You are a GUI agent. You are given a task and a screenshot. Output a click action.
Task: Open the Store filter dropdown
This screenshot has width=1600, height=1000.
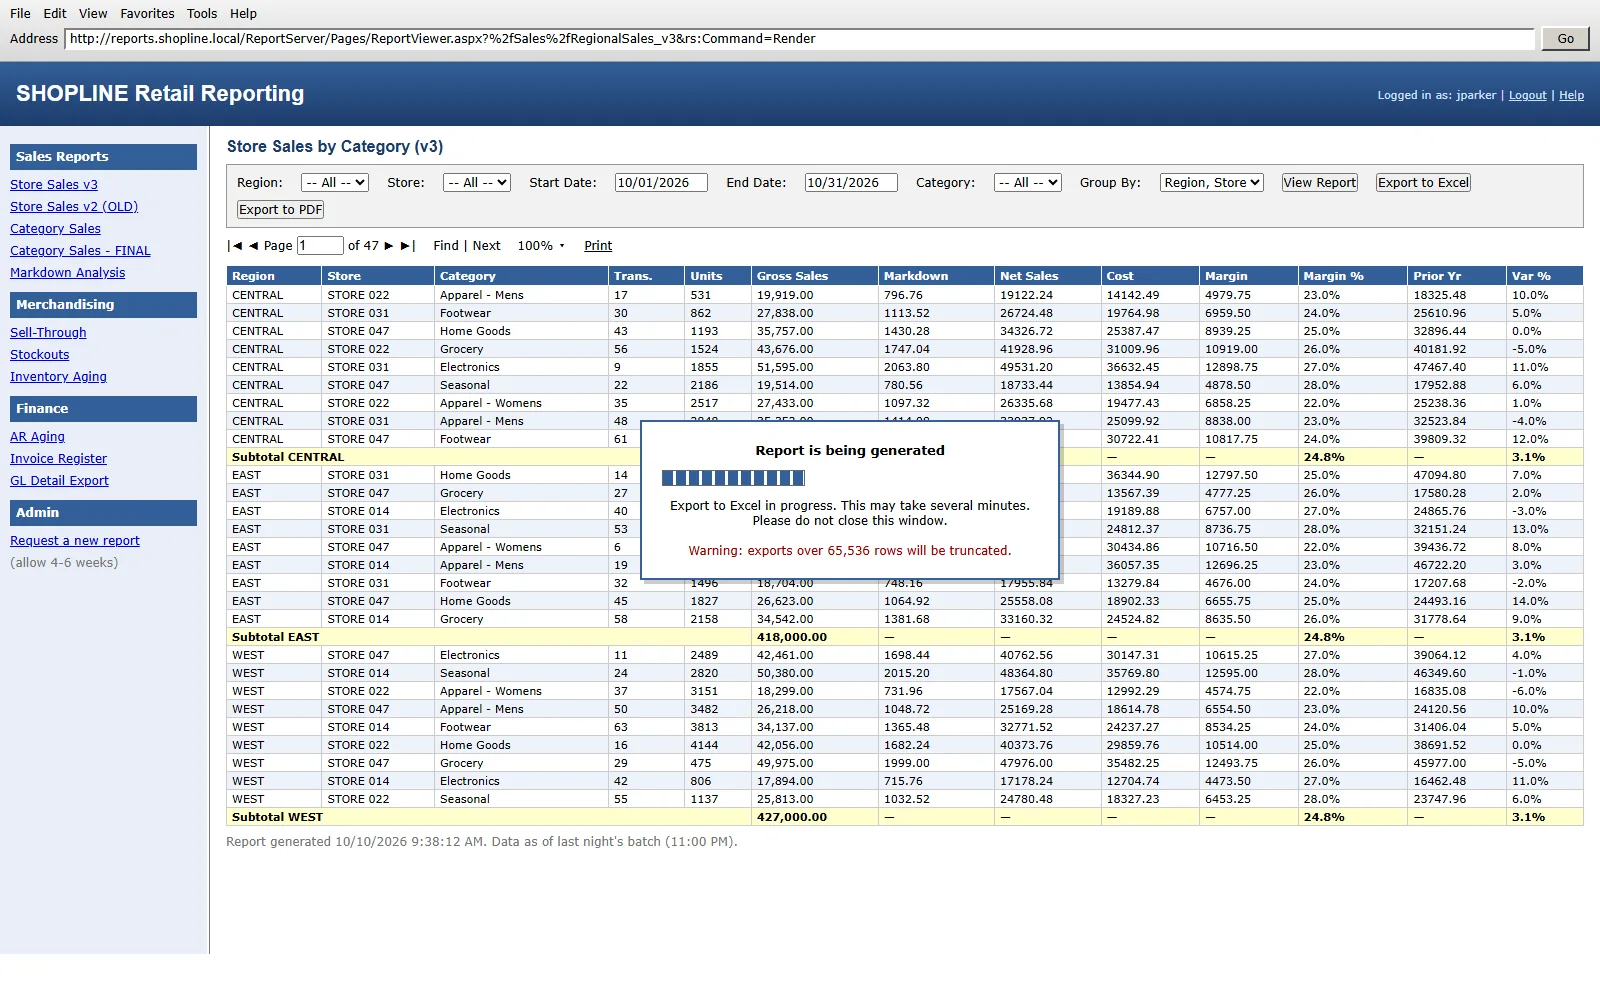[477, 183]
